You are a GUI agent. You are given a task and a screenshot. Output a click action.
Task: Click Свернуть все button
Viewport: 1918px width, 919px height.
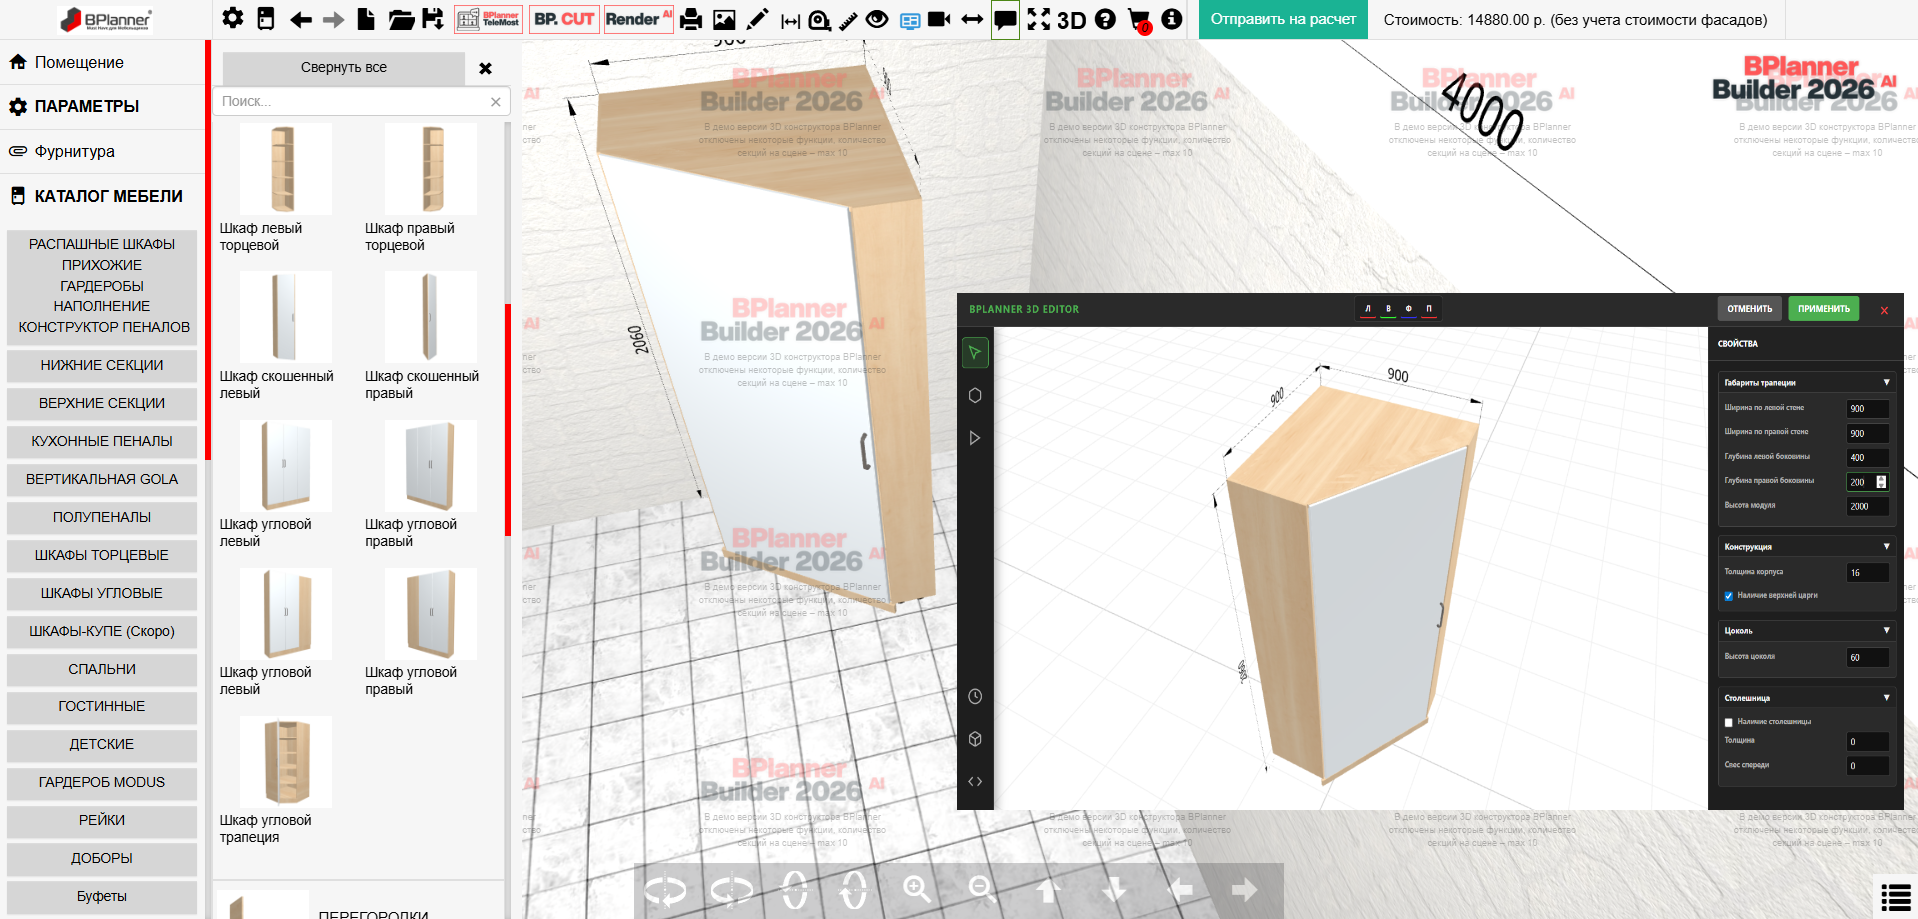pyautogui.click(x=344, y=68)
